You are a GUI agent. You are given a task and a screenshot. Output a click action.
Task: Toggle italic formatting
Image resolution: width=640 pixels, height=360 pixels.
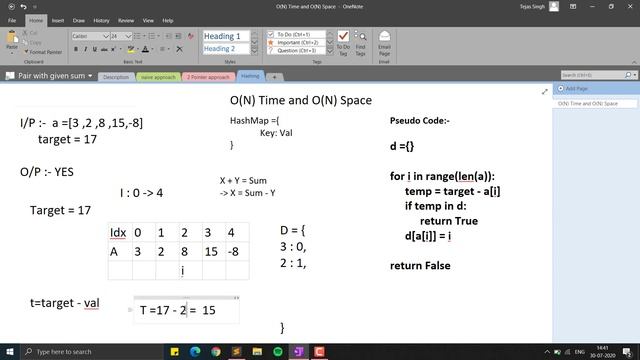pos(85,49)
